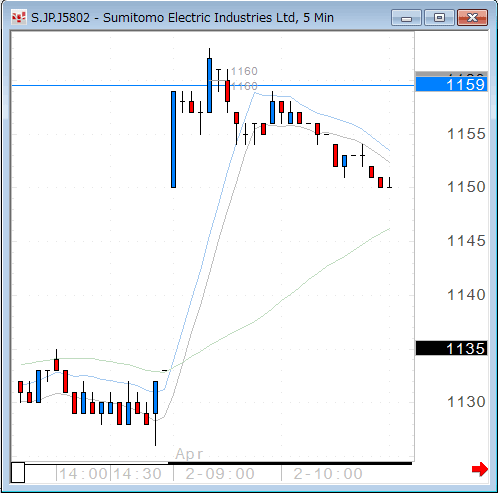
Task: Click the upper 1160 label near the candles
Action: 244,71
